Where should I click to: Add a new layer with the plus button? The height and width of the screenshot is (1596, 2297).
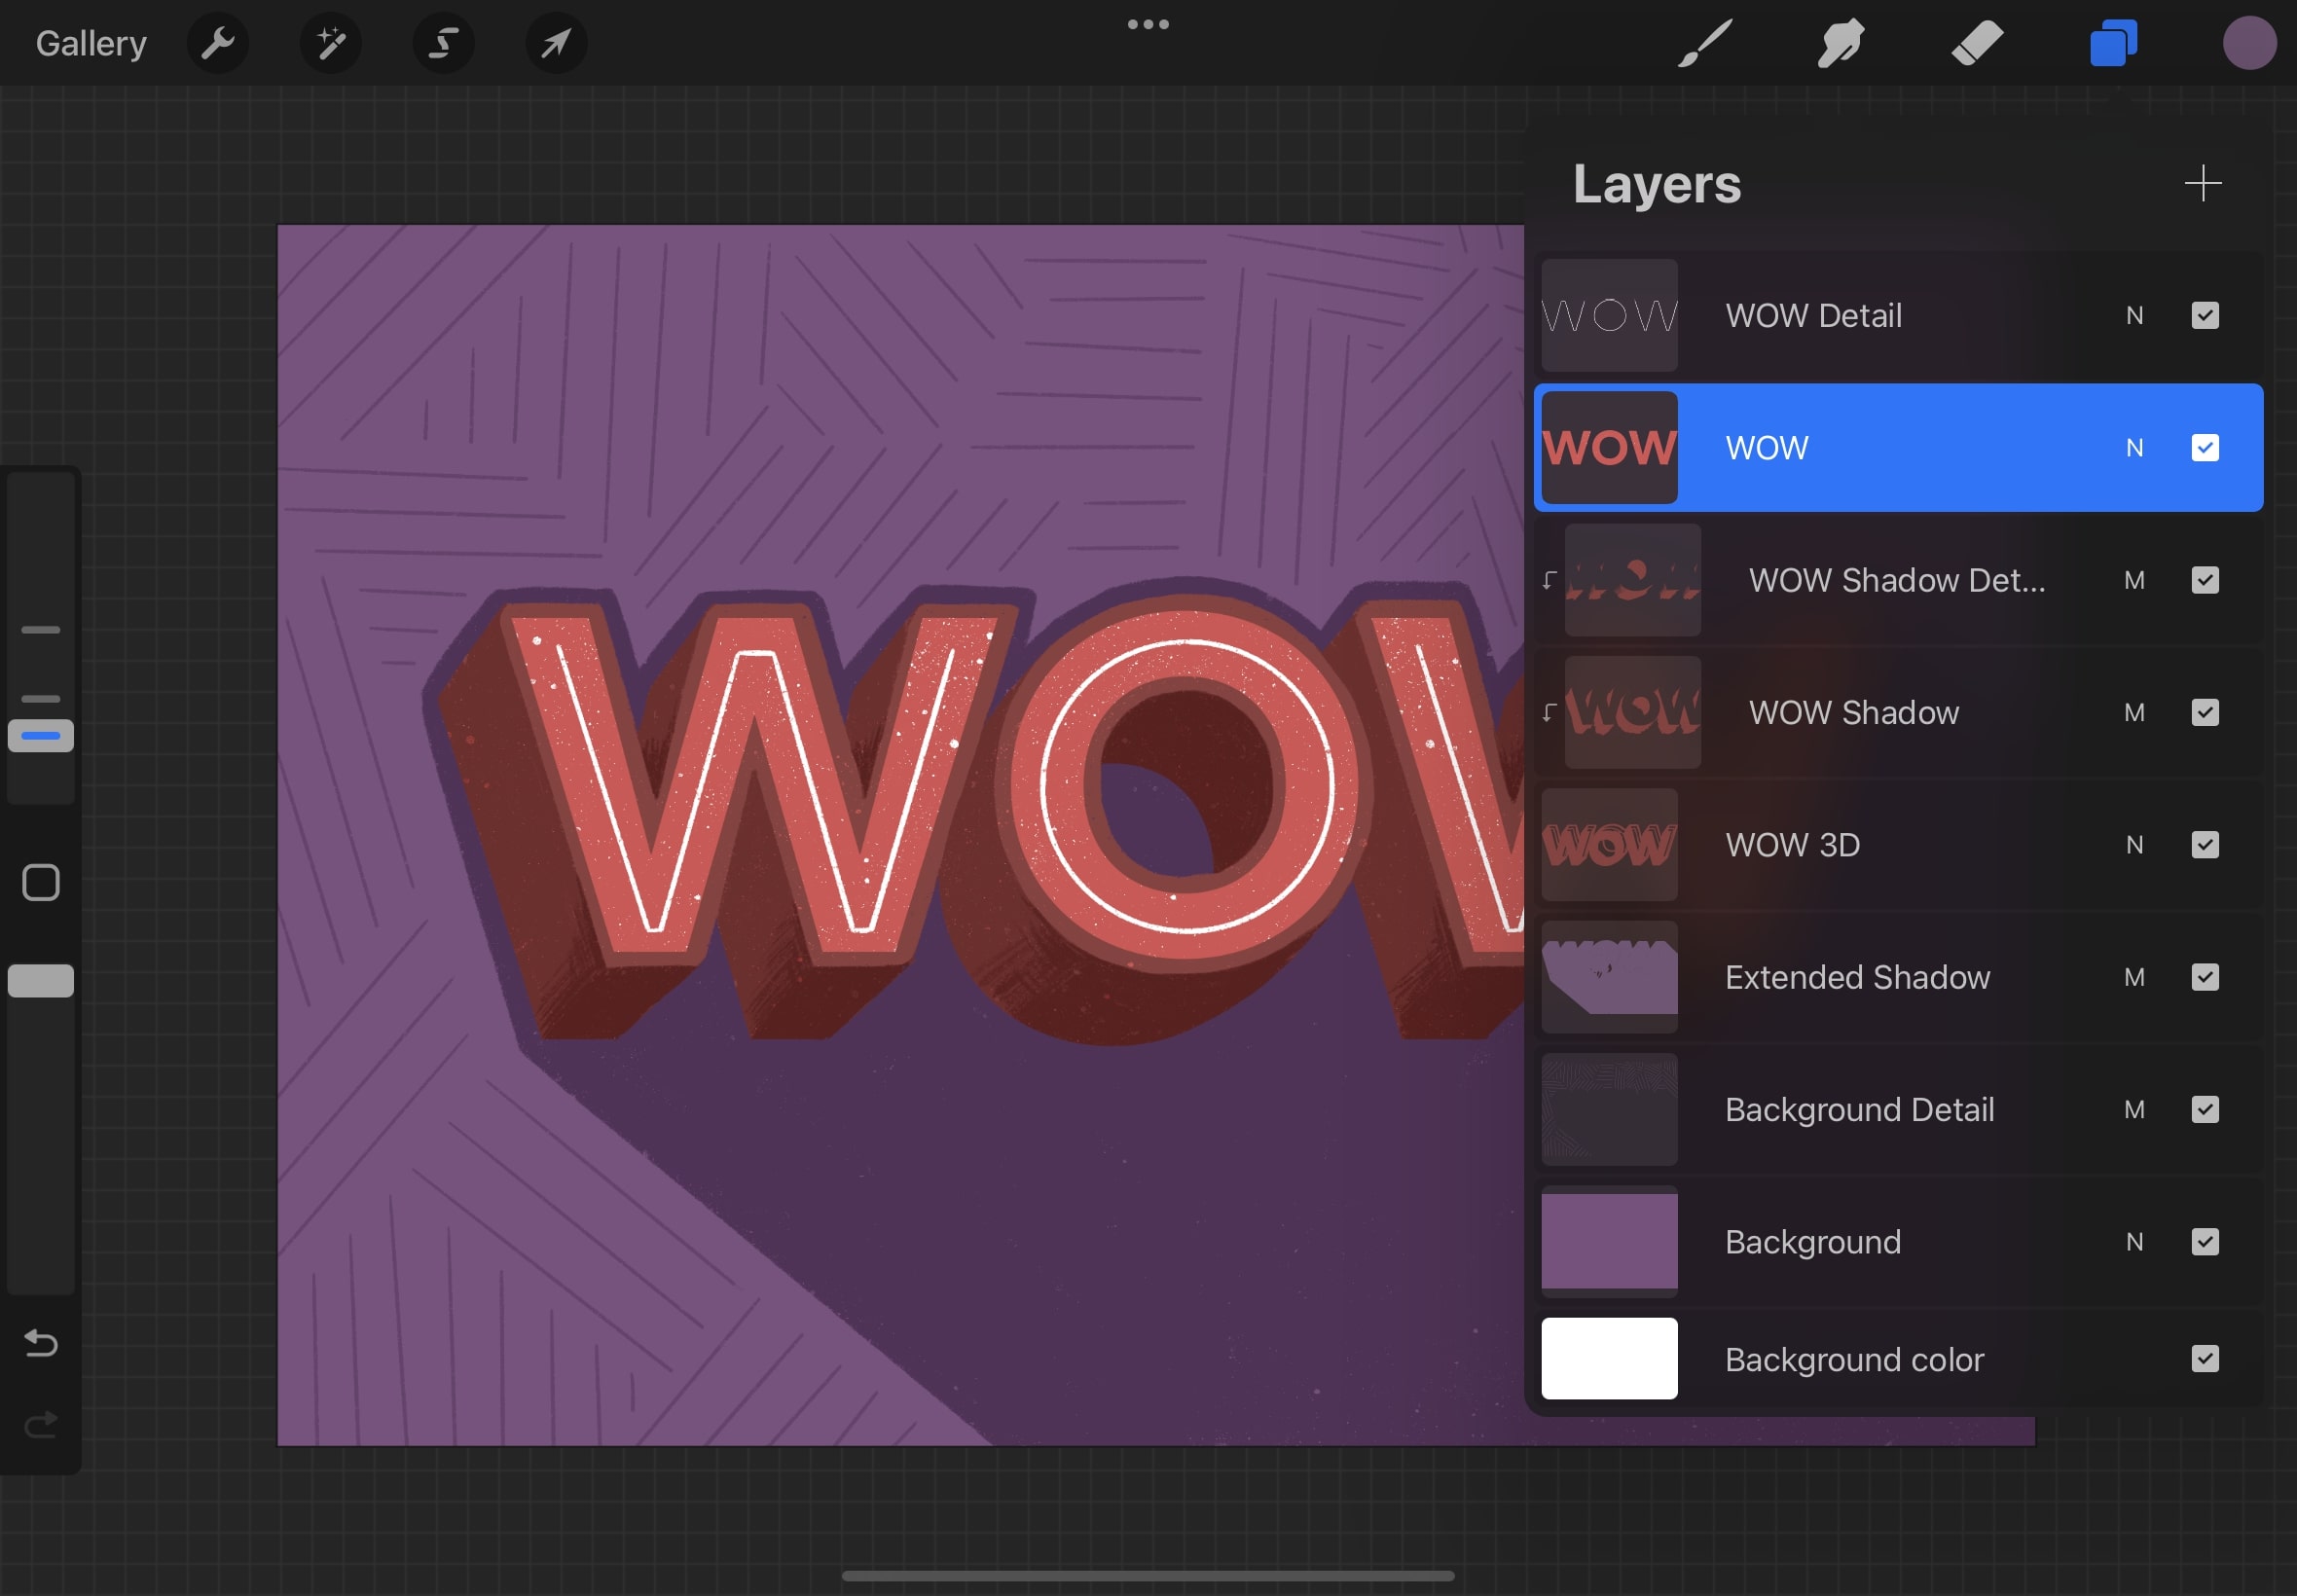[2203, 183]
